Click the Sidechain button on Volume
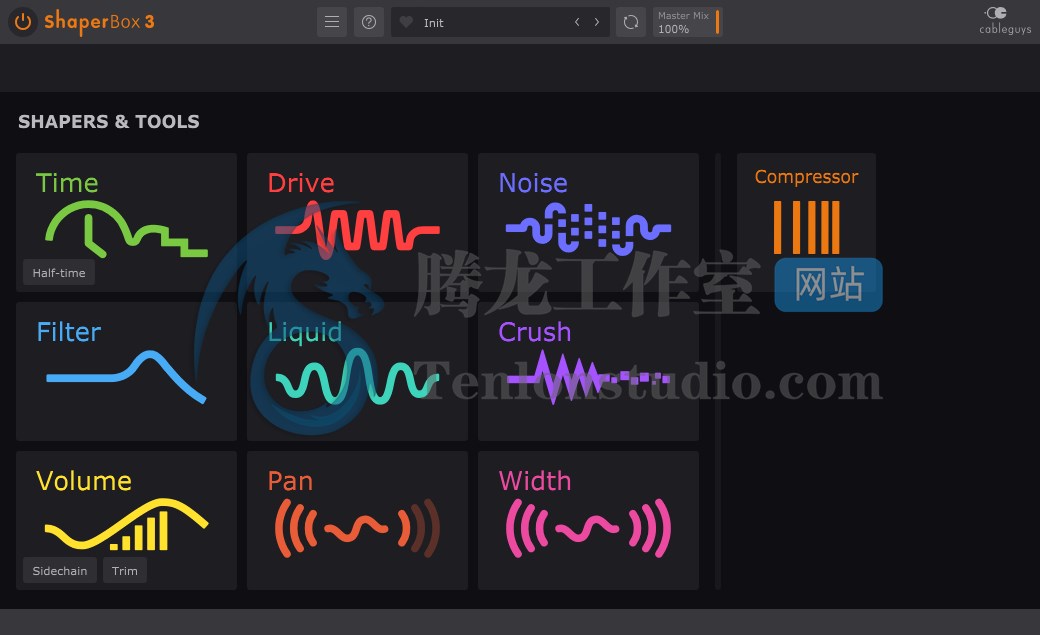 [60, 571]
